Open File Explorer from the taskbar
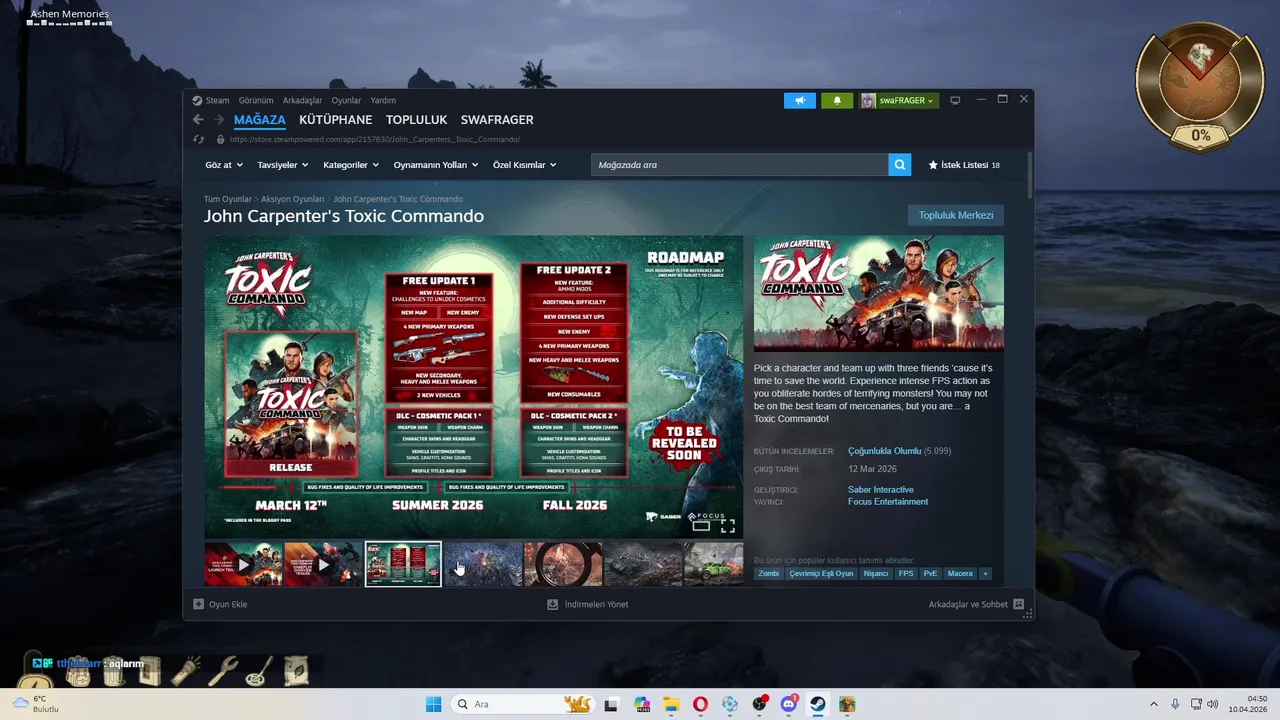The height and width of the screenshot is (720, 1280). coord(672,704)
